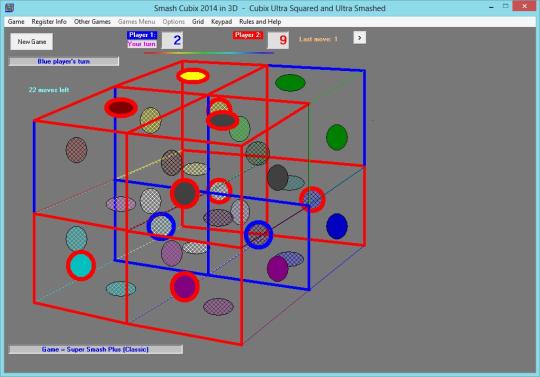
Task: Click the > arrow button near Last move
Action: 360,38
